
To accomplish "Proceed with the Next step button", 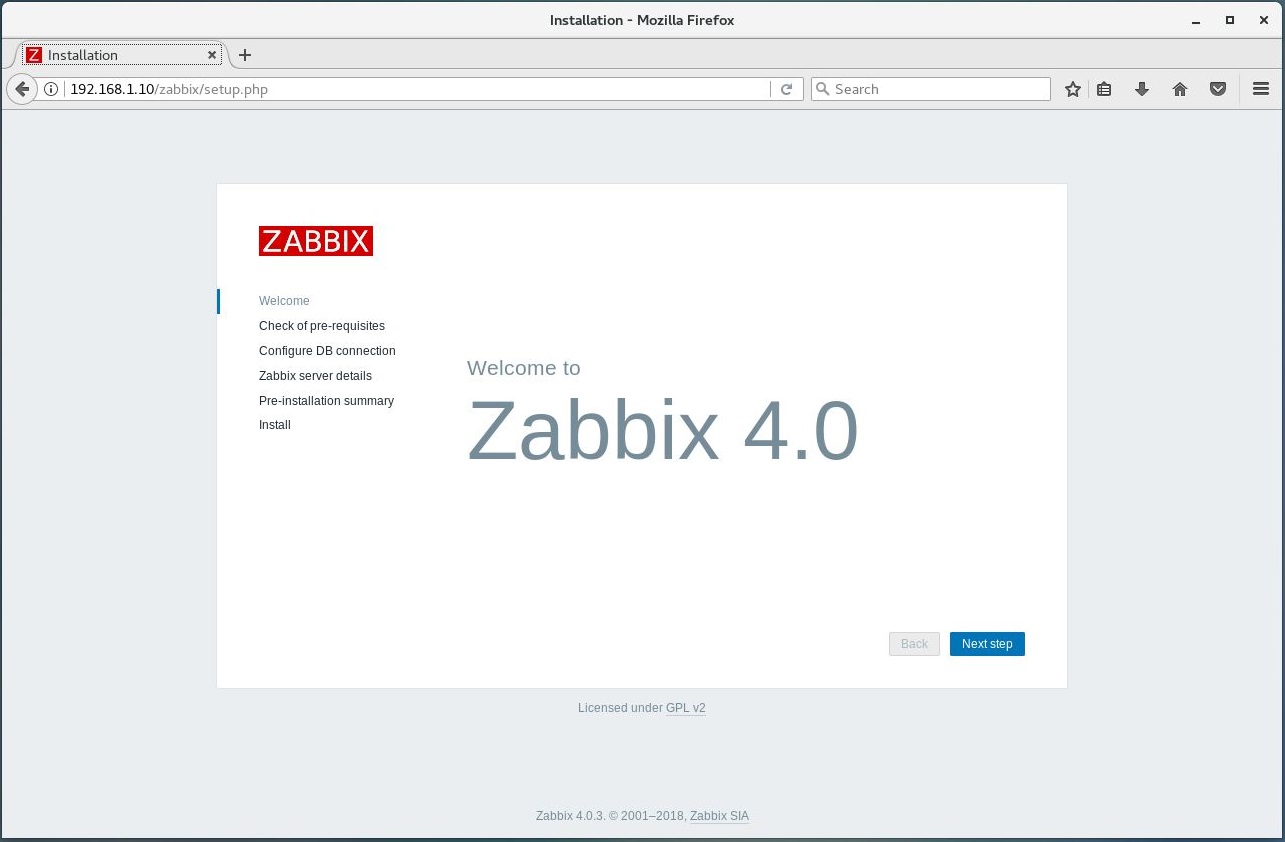I will pyautogui.click(x=987, y=644).
